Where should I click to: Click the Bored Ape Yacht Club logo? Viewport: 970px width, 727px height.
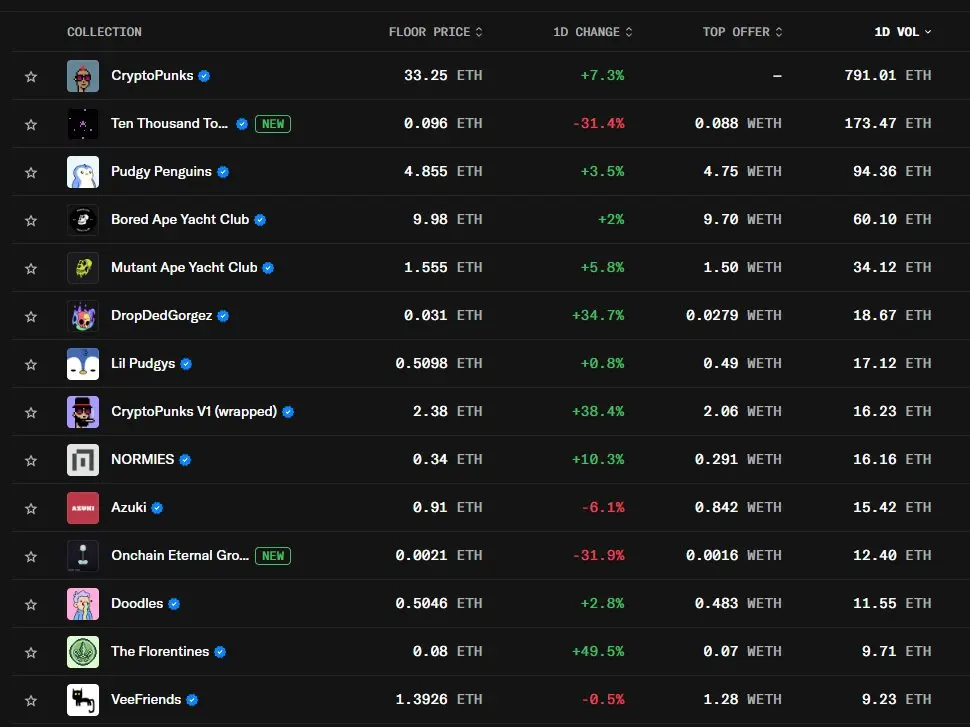pos(83,220)
